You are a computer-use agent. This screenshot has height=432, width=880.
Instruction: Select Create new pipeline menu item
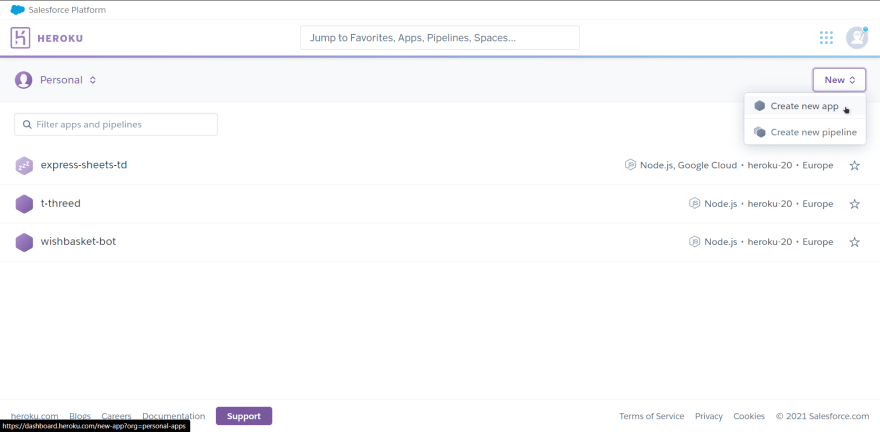805,132
